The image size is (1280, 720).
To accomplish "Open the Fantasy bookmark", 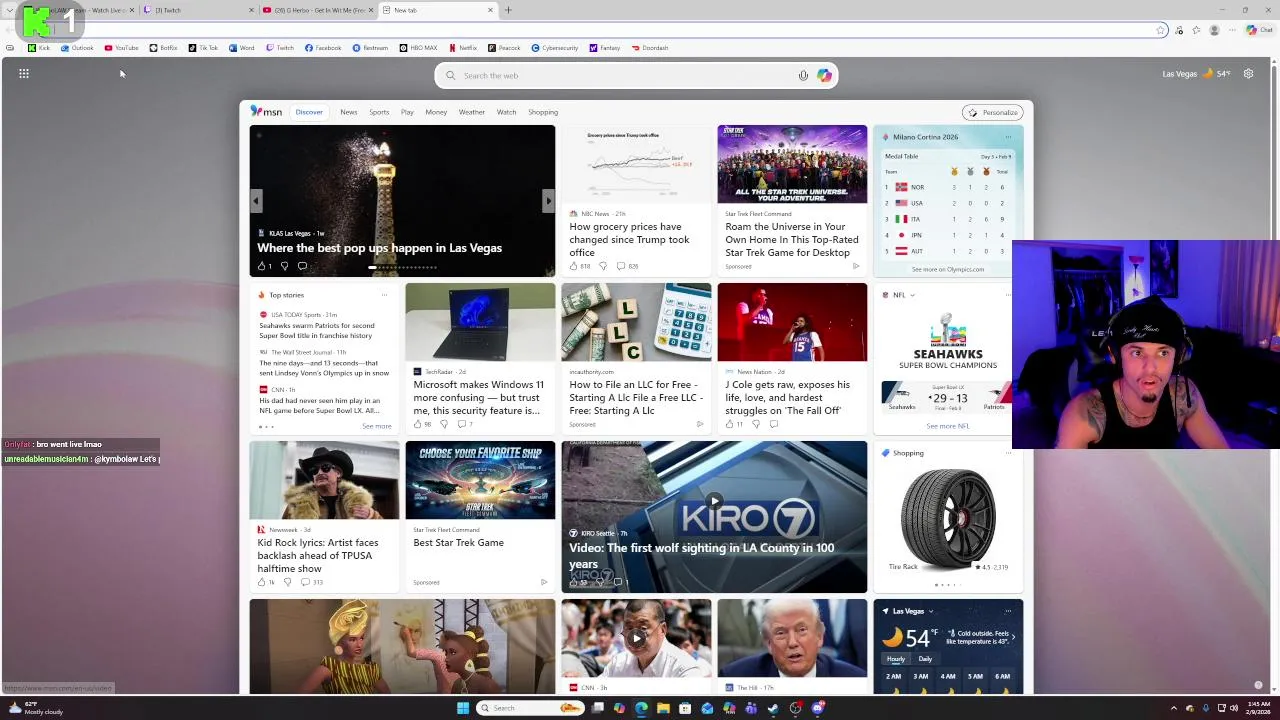I will tap(605, 48).
